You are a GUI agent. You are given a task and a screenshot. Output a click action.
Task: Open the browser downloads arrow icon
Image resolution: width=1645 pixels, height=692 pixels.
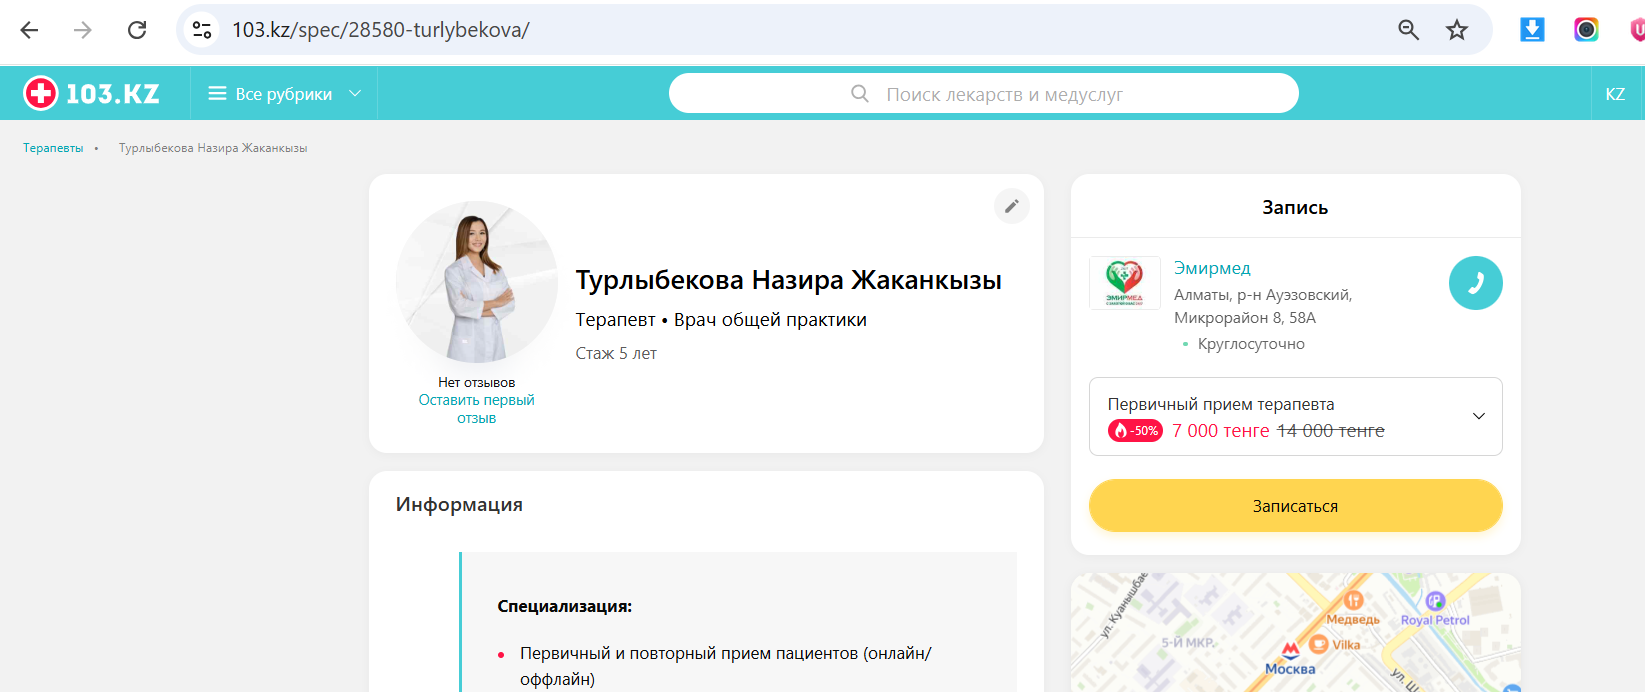pyautogui.click(x=1532, y=30)
